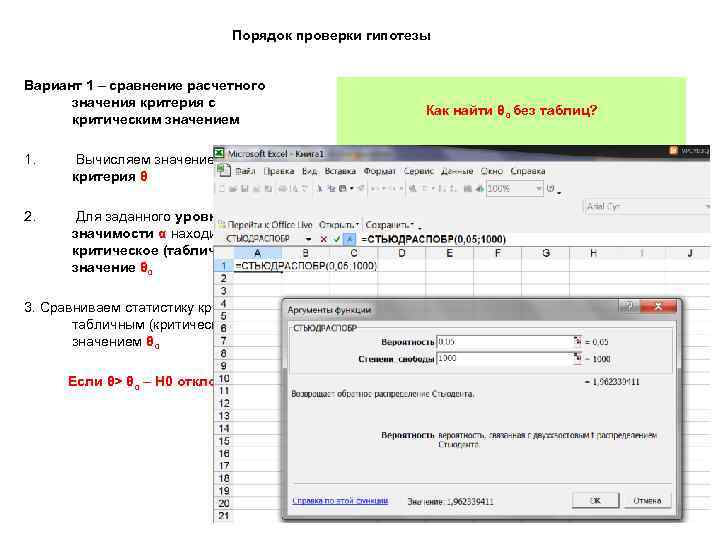
Task: Open the Окно menu
Action: 491,171
